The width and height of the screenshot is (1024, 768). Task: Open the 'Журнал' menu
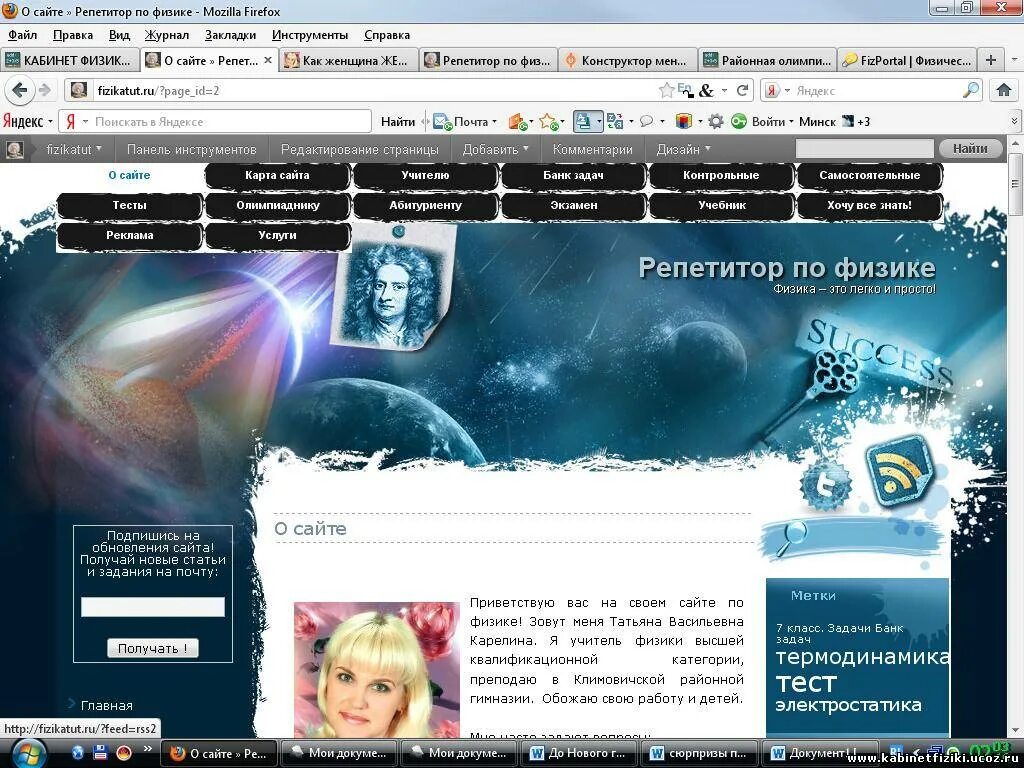pos(167,35)
